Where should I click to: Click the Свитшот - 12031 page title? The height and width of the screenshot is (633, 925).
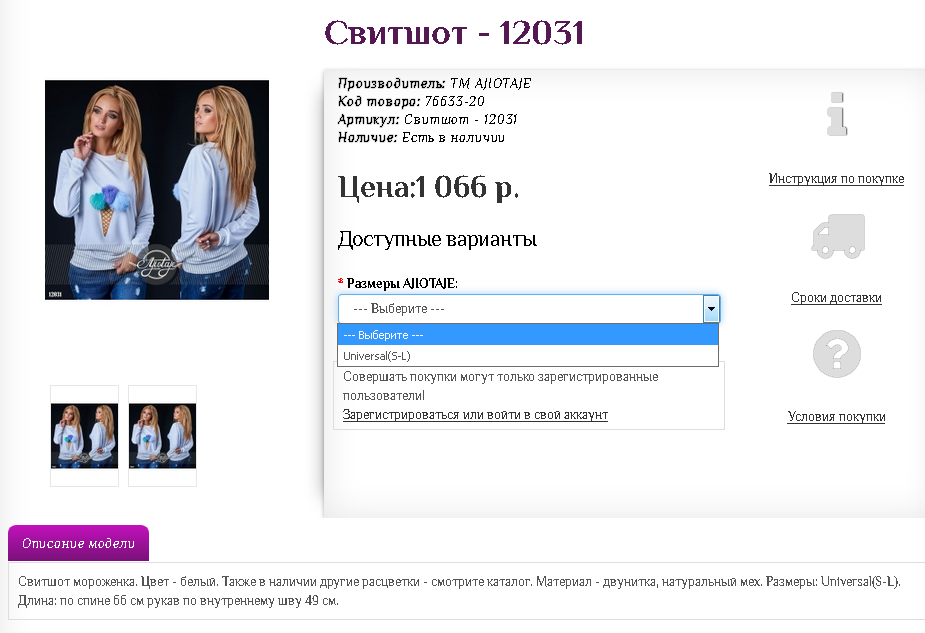coord(454,32)
